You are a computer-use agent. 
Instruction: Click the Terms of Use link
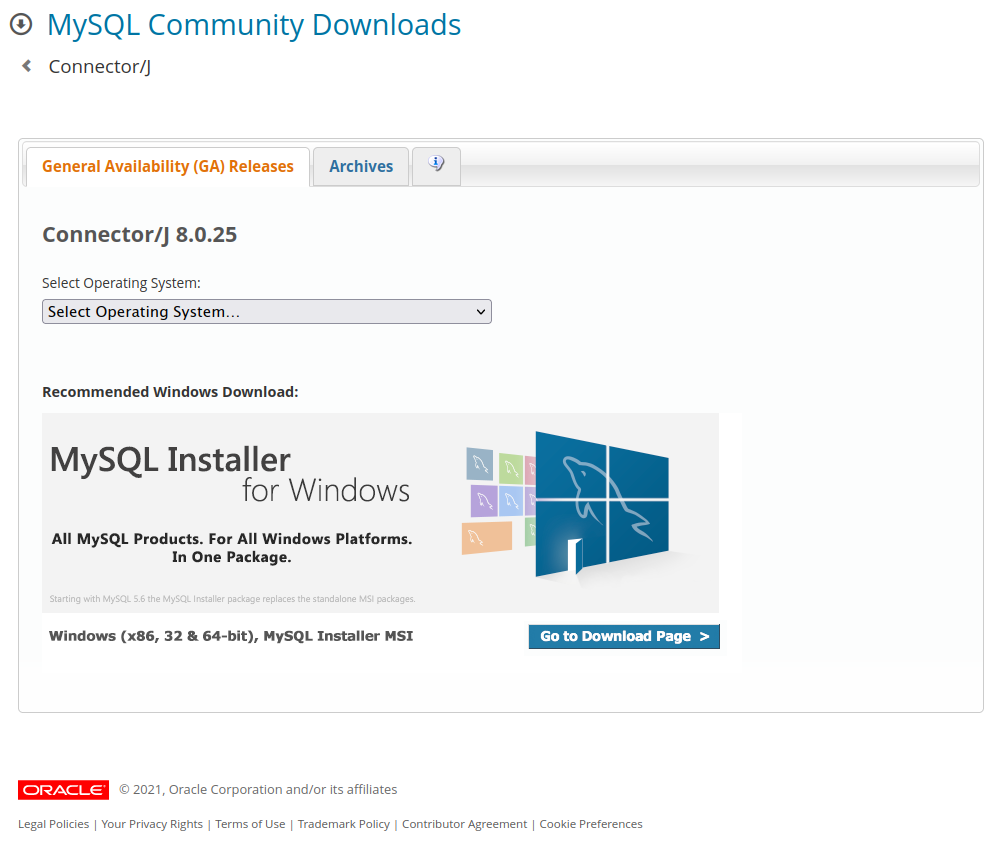click(250, 824)
